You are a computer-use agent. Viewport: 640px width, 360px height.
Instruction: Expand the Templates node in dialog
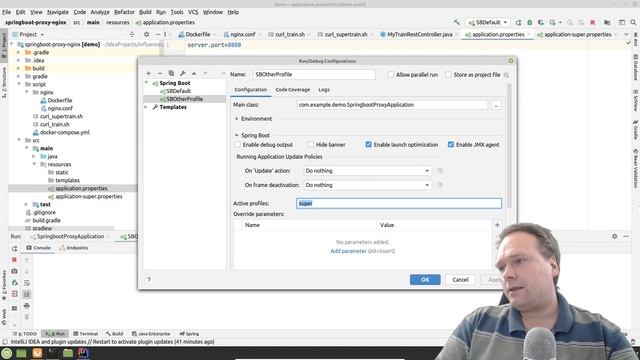coord(147,107)
